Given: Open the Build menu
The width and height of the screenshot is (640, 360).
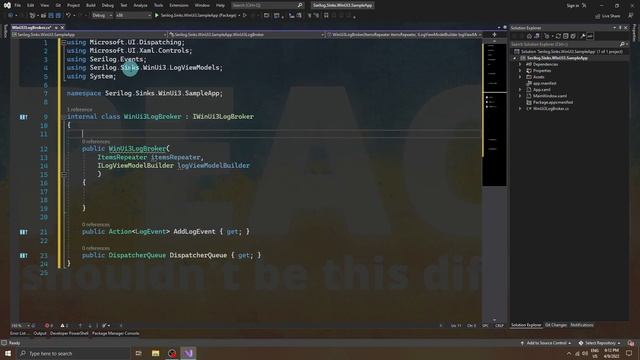Looking at the screenshot, I should (91, 5).
